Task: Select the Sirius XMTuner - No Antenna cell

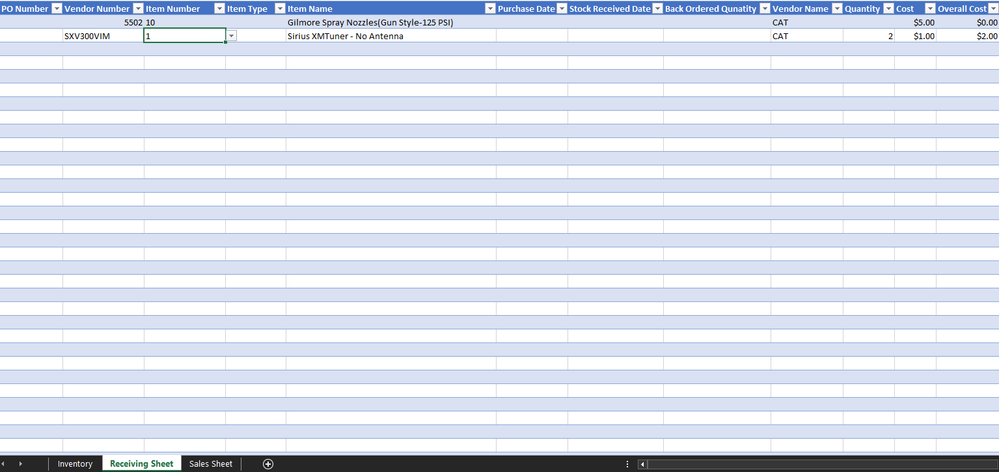Action: pos(391,36)
